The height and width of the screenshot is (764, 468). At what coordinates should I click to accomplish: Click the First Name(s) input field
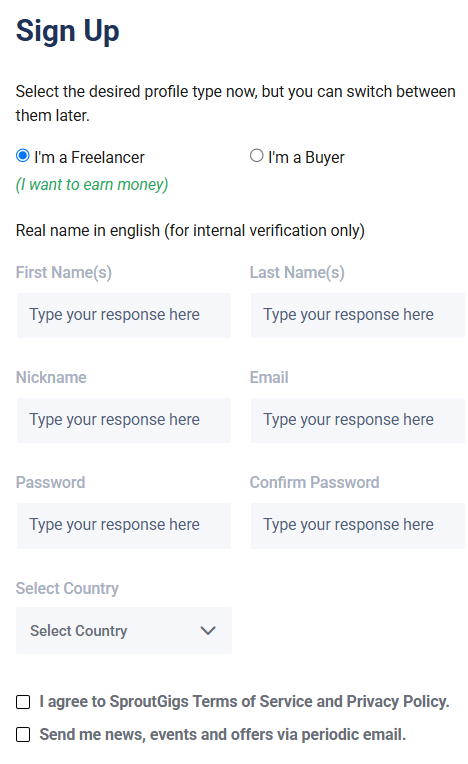coord(124,315)
